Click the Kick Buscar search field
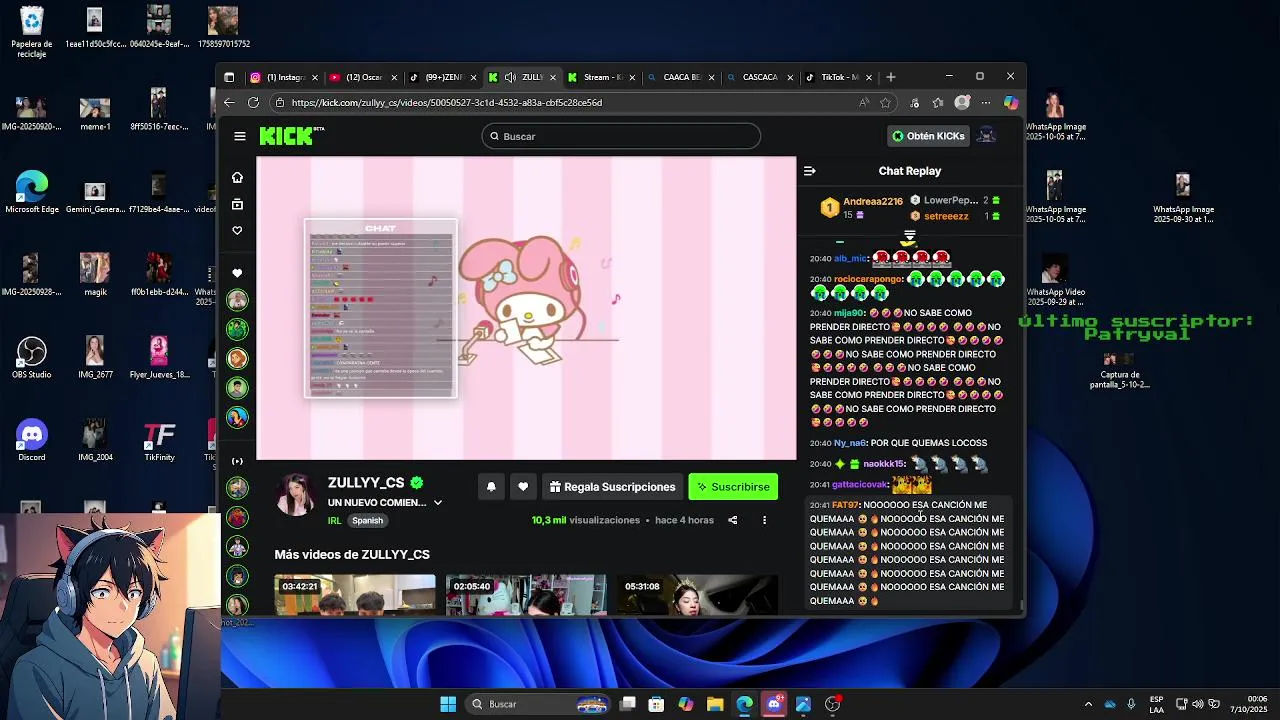Image resolution: width=1280 pixels, height=720 pixels. (x=621, y=136)
